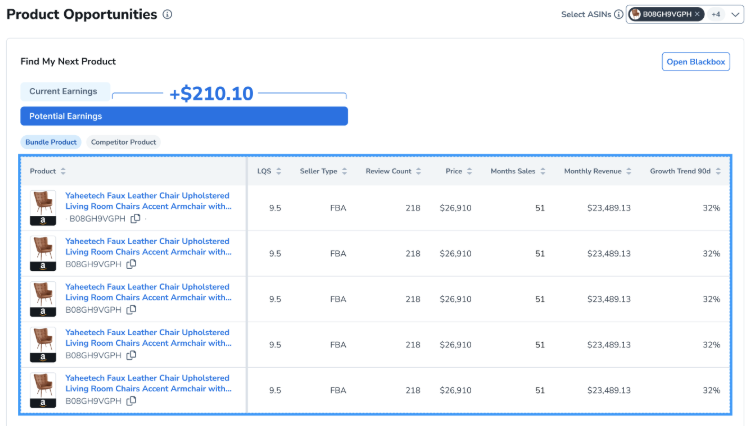751x426 pixels.
Task: Sort table by Monthly Revenue column
Action: click(x=636, y=171)
